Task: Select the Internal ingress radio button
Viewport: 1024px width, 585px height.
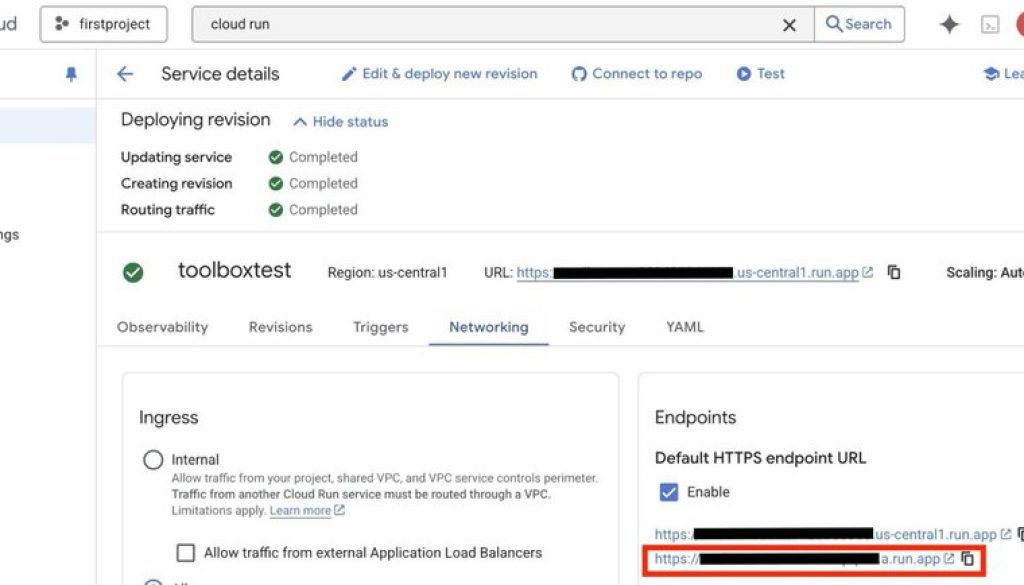Action: click(x=153, y=459)
